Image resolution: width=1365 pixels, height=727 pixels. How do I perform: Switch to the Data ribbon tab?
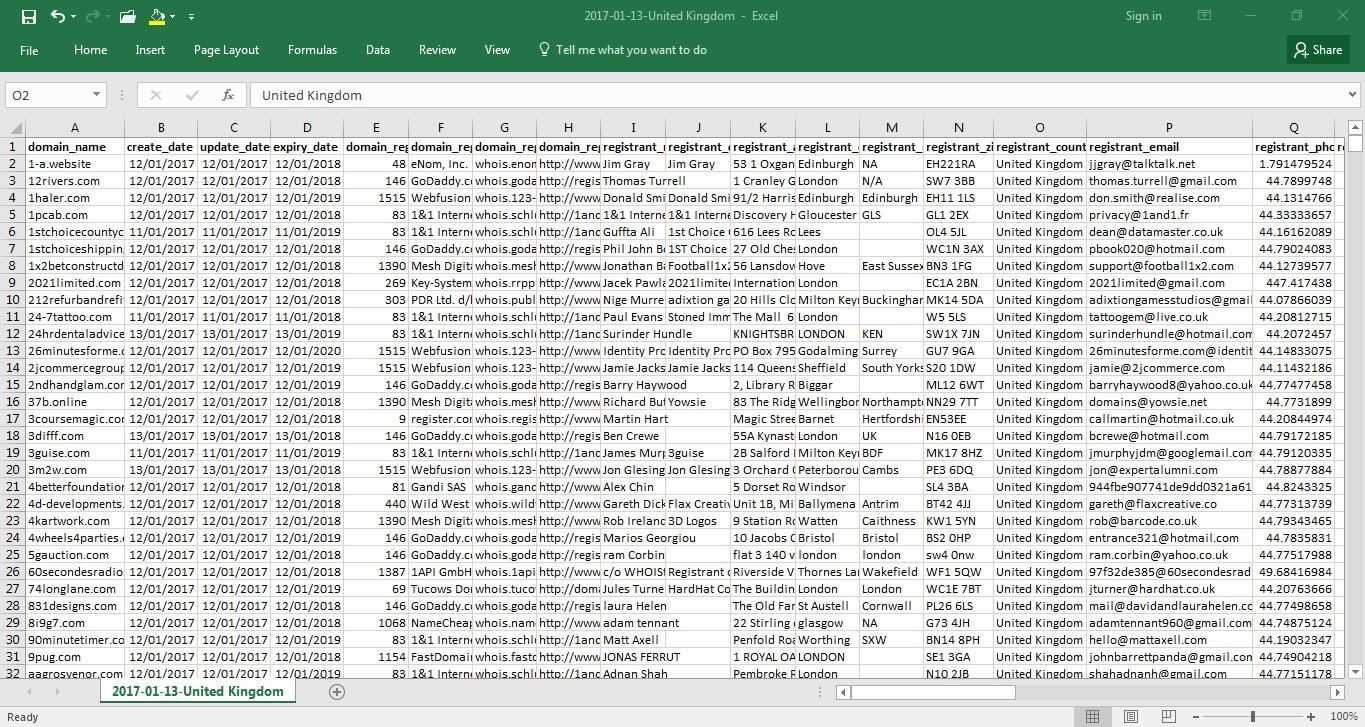click(x=378, y=50)
